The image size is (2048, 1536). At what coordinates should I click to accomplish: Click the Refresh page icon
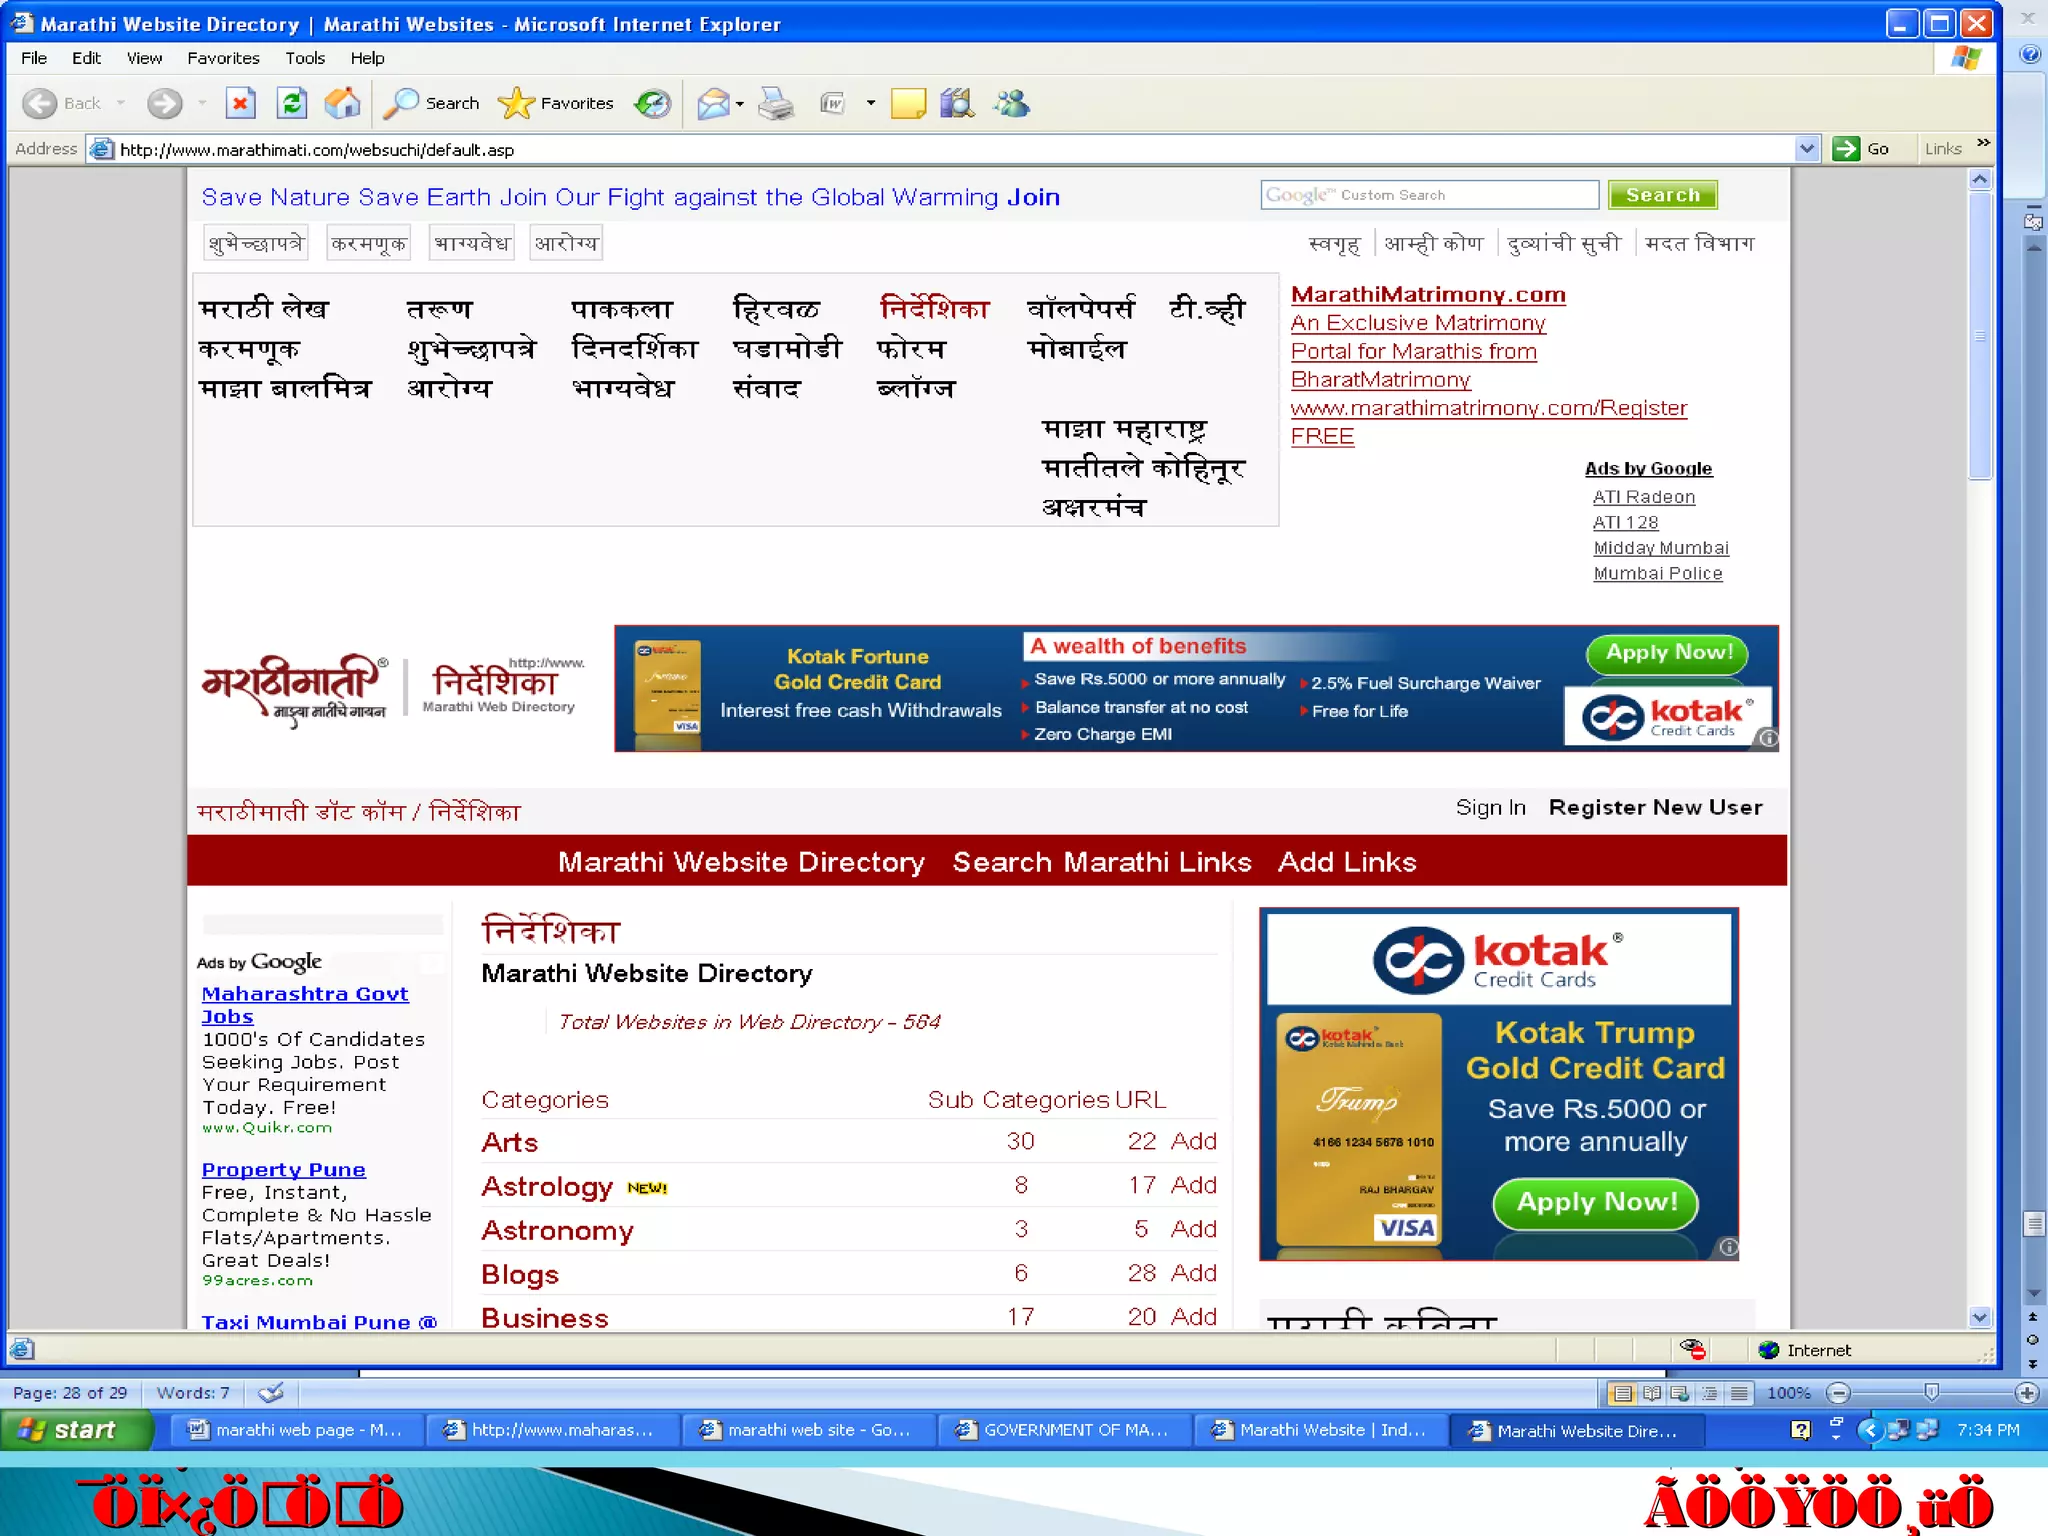291,103
